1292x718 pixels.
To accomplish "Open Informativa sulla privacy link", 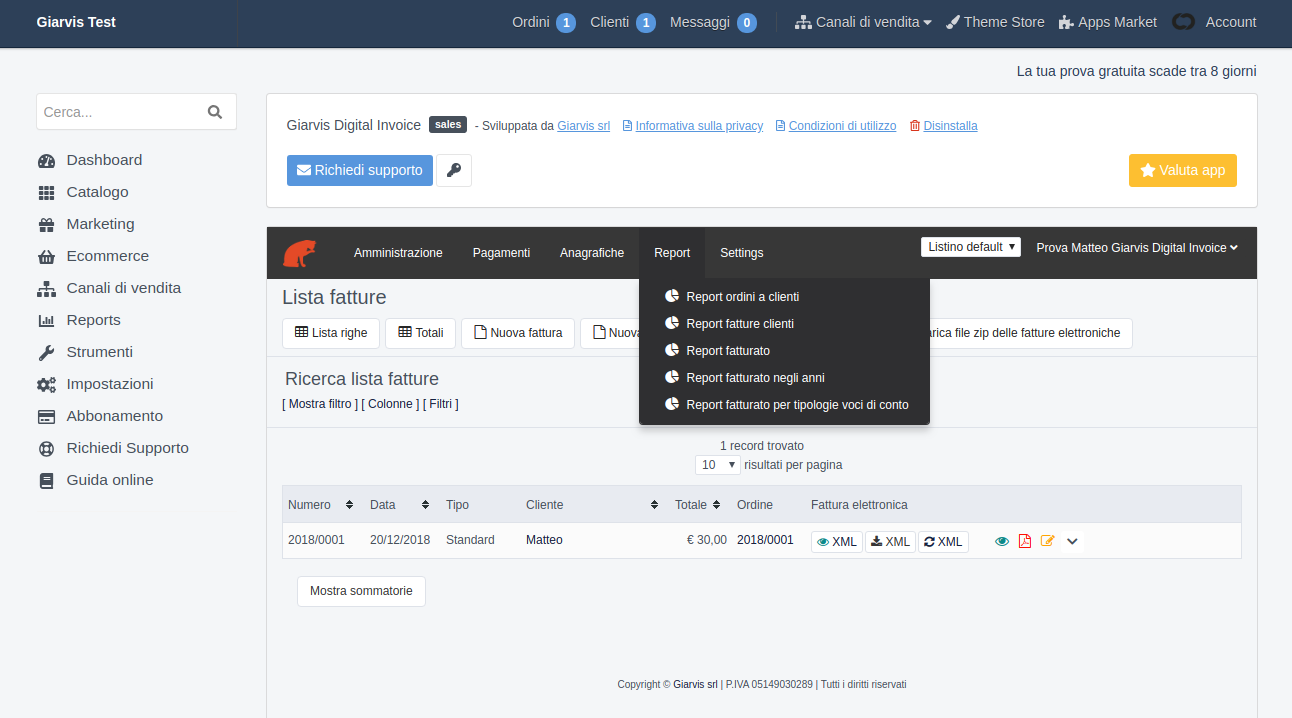I will [x=693, y=126].
